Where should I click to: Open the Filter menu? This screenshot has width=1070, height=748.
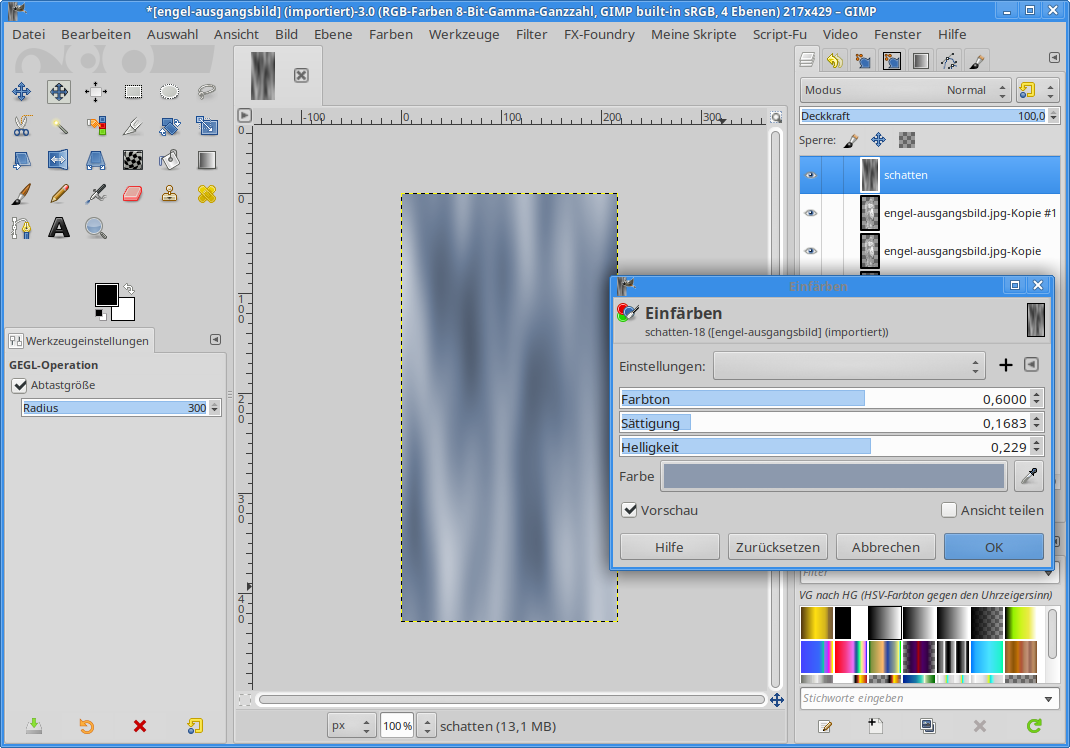pyautogui.click(x=531, y=34)
